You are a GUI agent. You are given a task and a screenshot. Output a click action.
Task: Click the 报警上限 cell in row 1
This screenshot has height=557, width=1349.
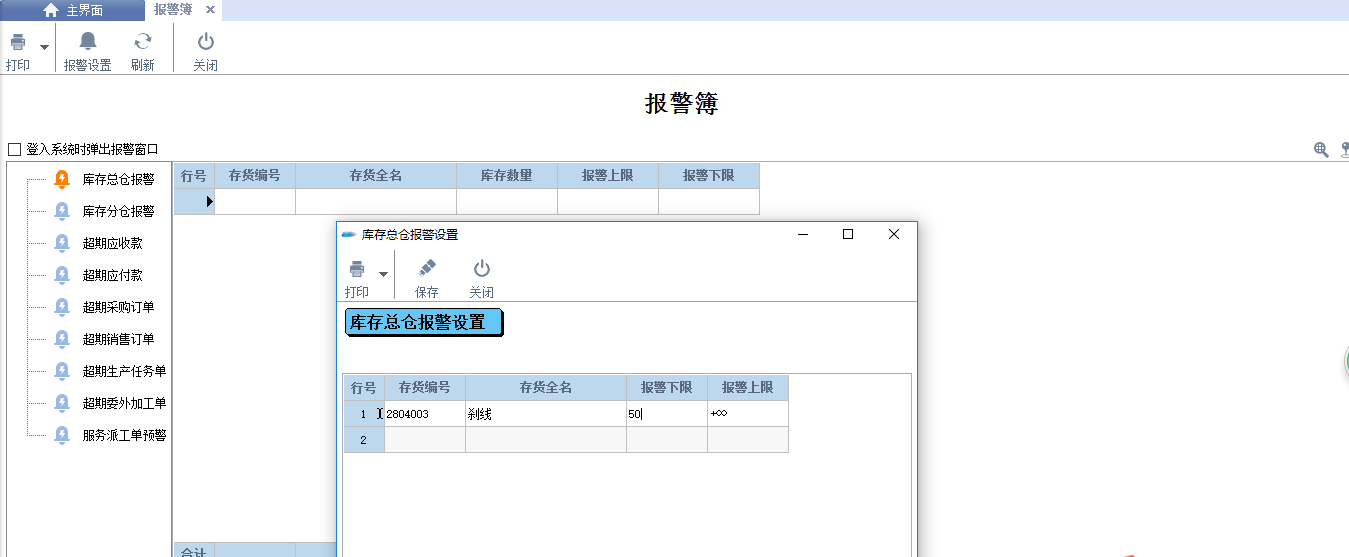pyautogui.click(x=747, y=414)
